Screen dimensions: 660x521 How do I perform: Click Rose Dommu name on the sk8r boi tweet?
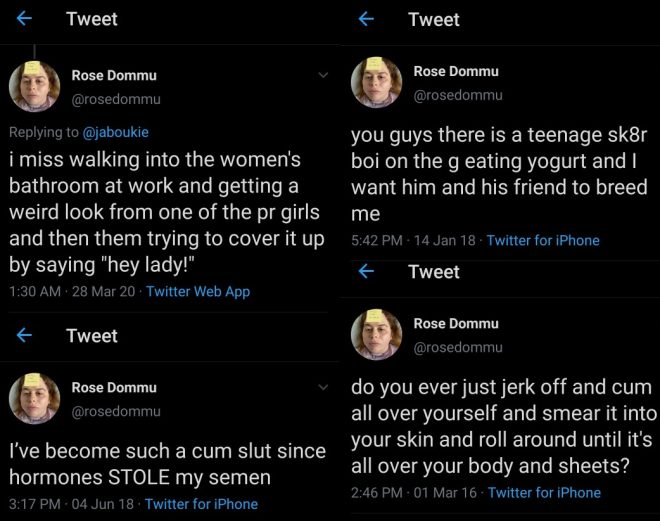click(x=456, y=71)
